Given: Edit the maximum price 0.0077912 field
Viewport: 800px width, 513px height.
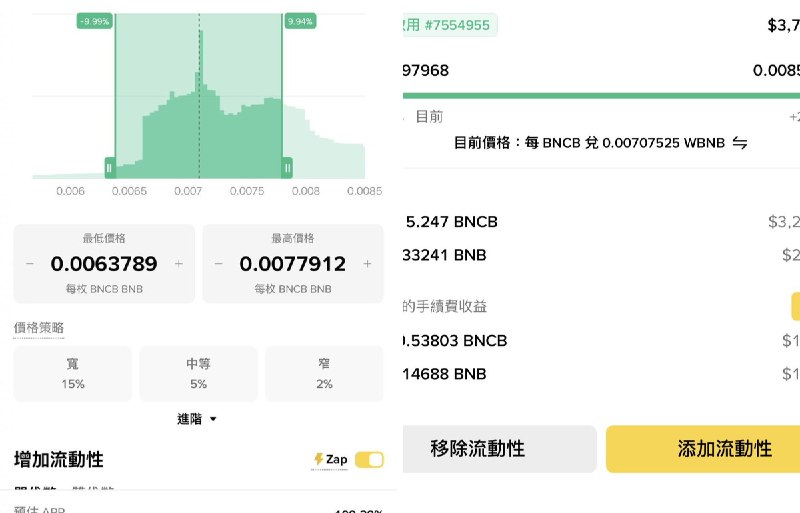Looking at the screenshot, I should pos(293,264).
